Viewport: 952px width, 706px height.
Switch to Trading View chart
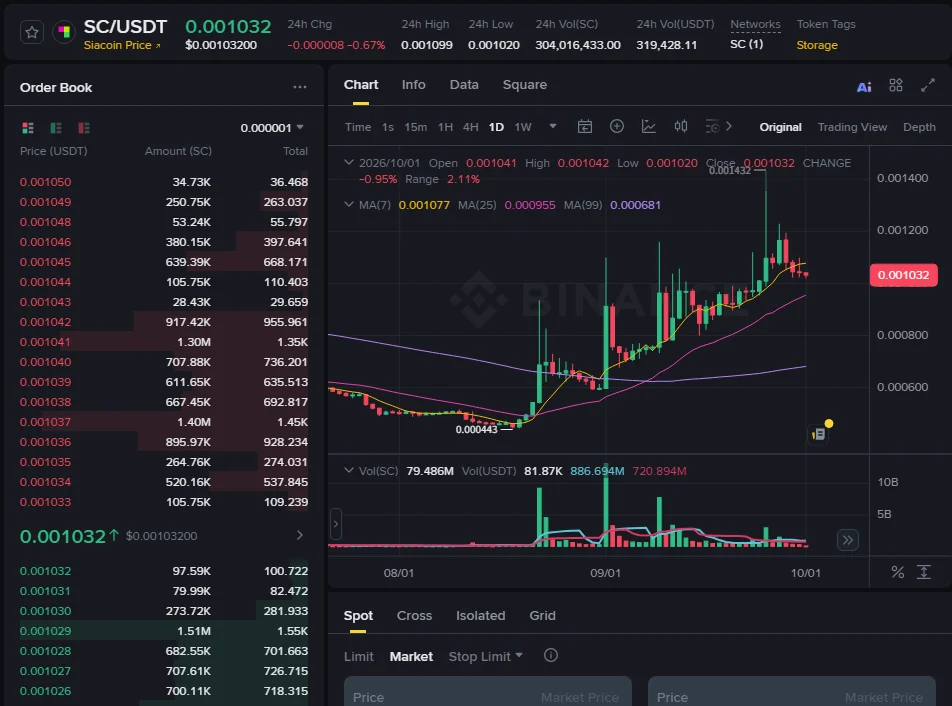852,127
